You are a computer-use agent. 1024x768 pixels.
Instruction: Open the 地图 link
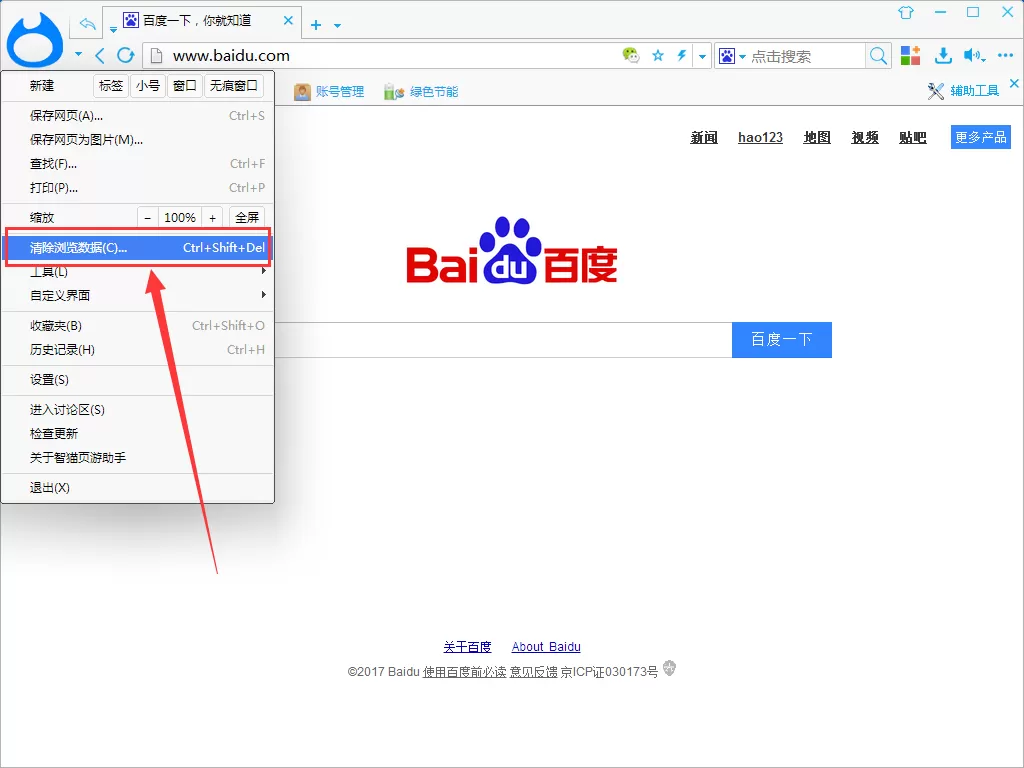tap(817, 137)
